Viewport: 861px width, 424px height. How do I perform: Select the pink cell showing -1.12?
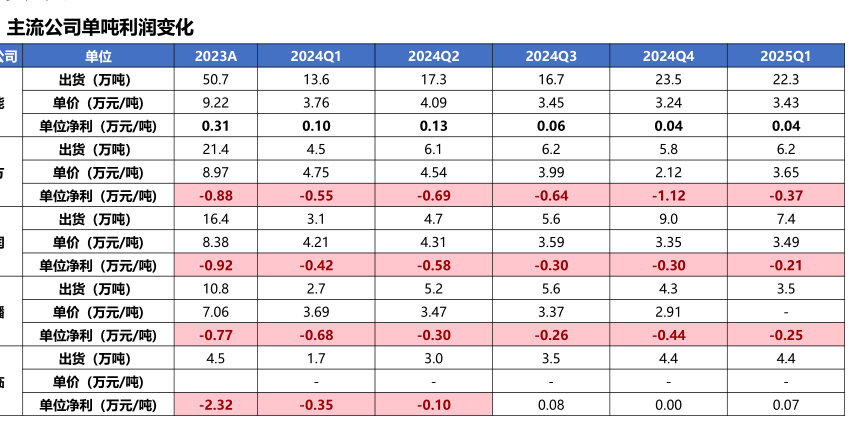point(668,196)
